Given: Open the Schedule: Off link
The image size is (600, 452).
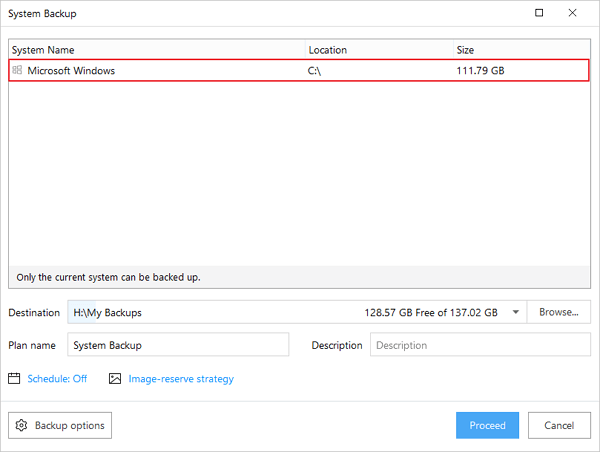Looking at the screenshot, I should [57, 379].
